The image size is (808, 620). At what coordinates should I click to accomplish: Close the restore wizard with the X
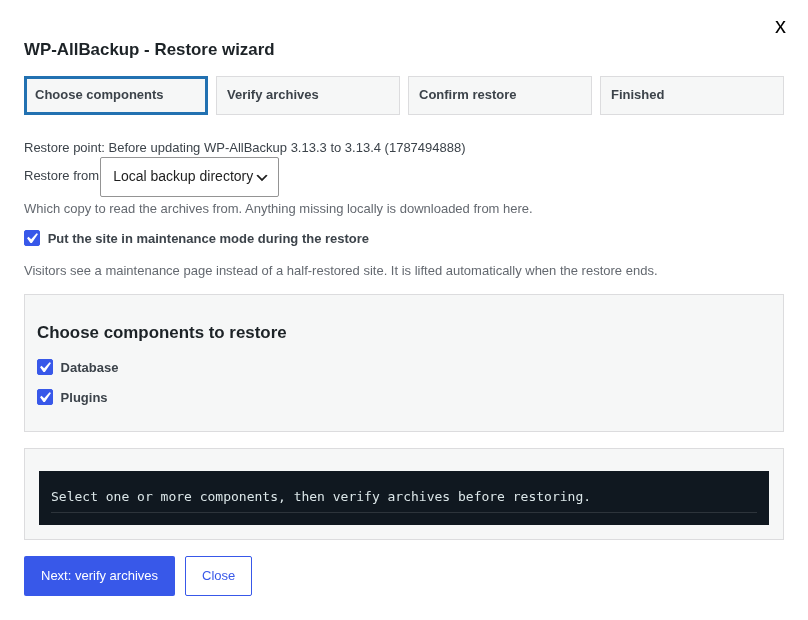[x=780, y=27]
